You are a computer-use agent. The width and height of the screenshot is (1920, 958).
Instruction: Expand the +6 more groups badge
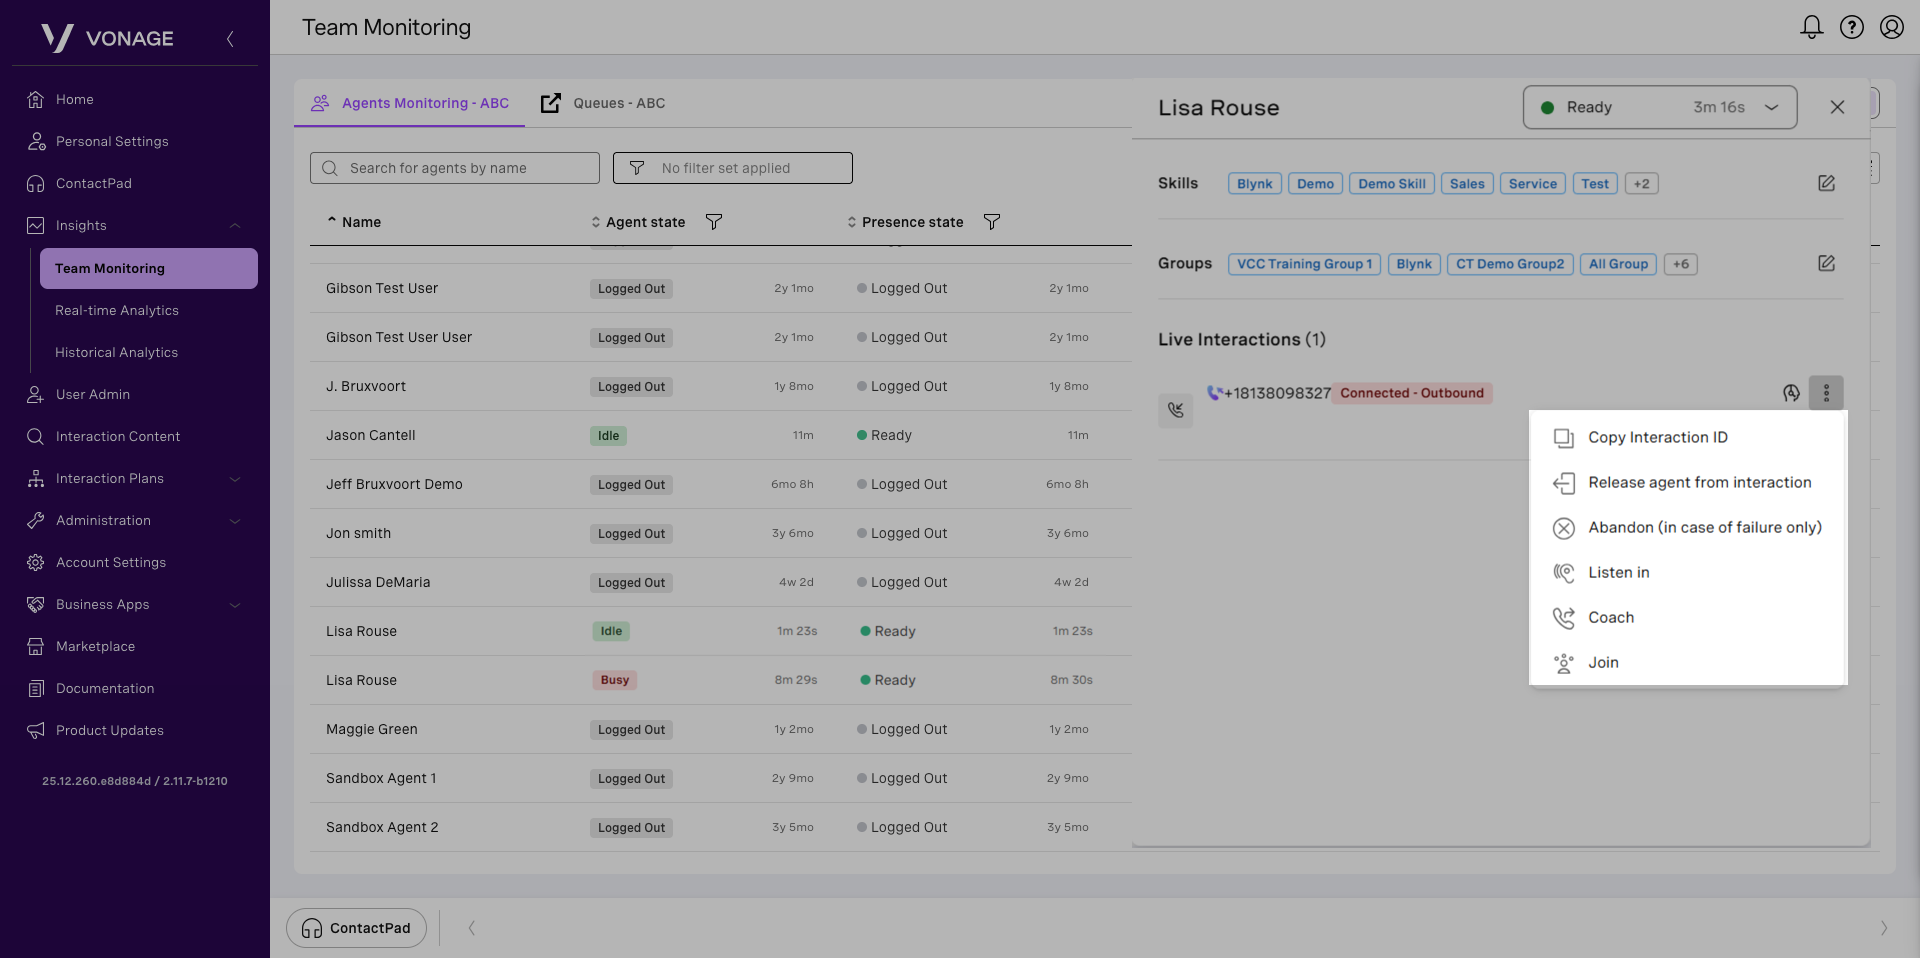(x=1680, y=264)
